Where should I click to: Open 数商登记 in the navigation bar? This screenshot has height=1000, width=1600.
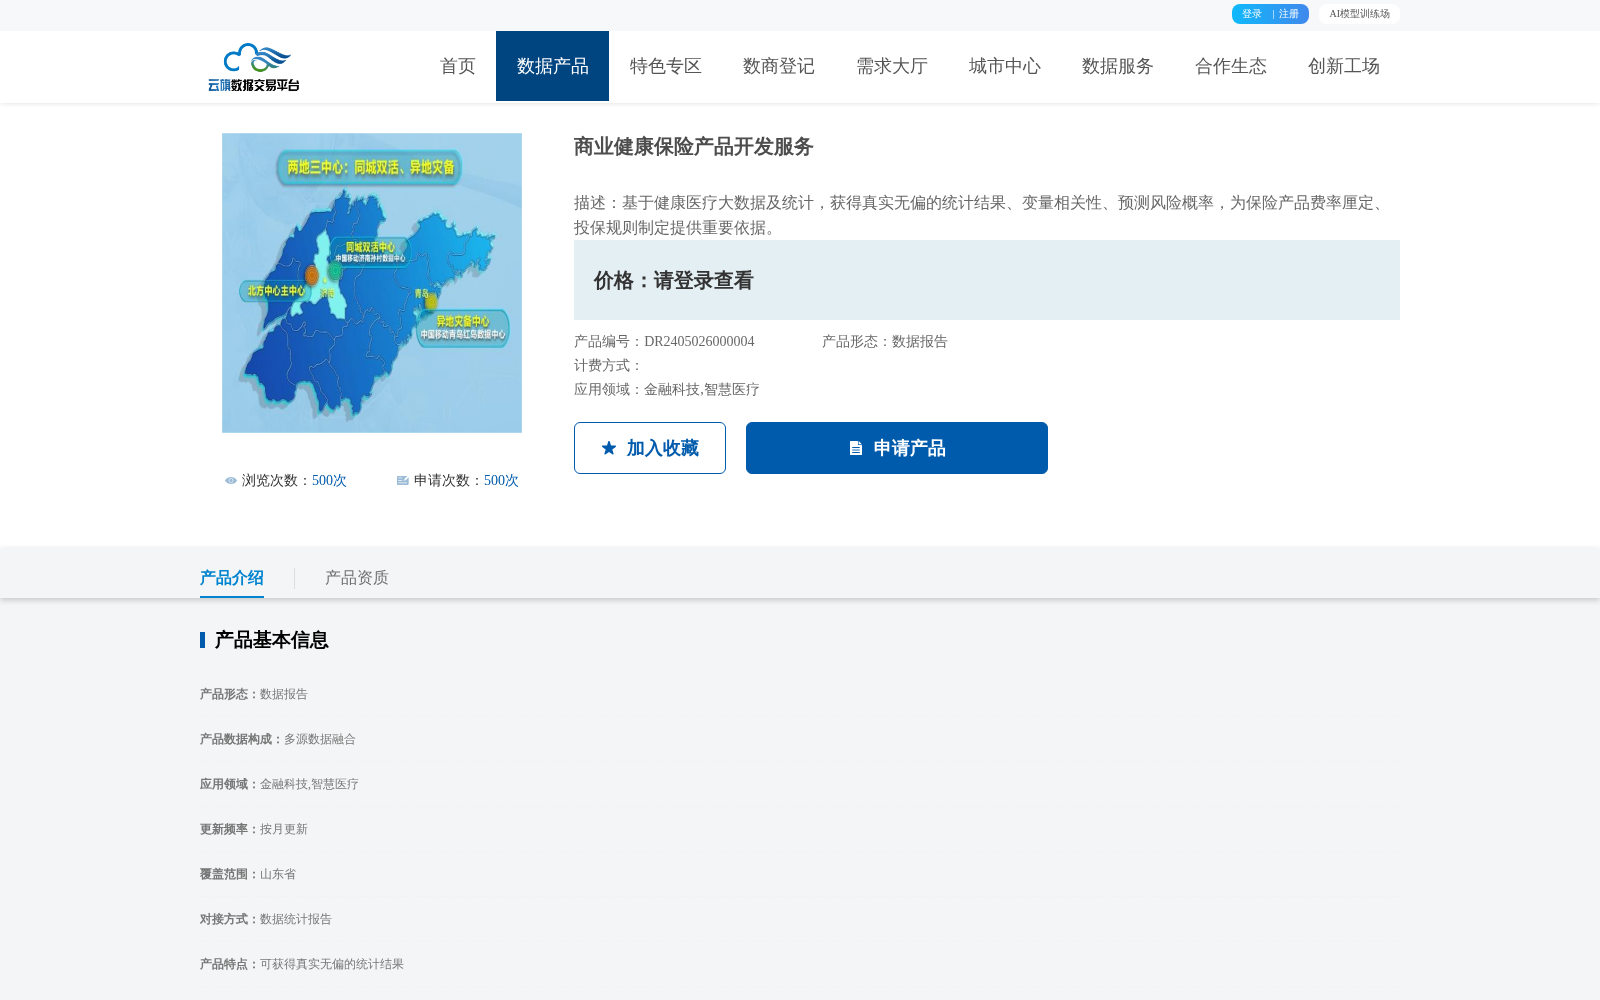pyautogui.click(x=779, y=66)
